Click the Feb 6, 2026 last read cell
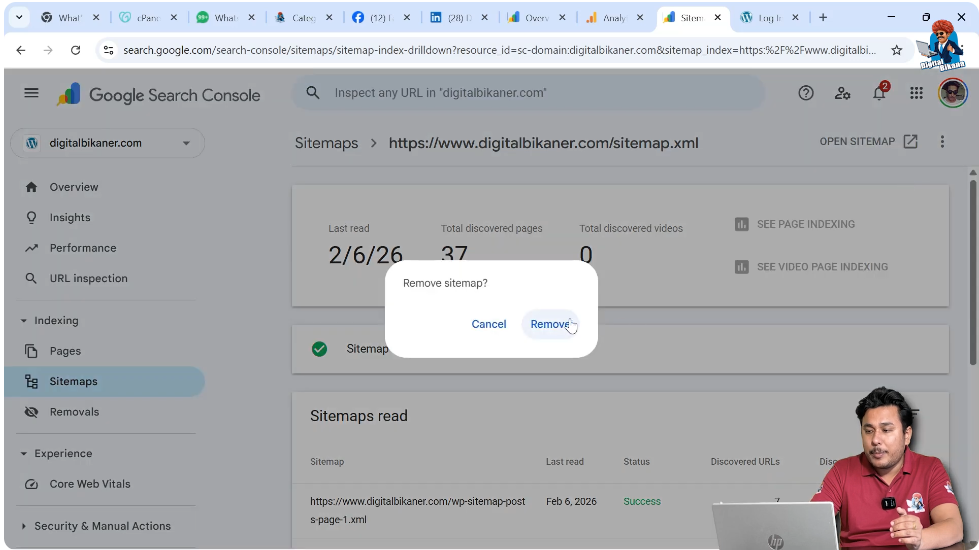 coord(571,501)
